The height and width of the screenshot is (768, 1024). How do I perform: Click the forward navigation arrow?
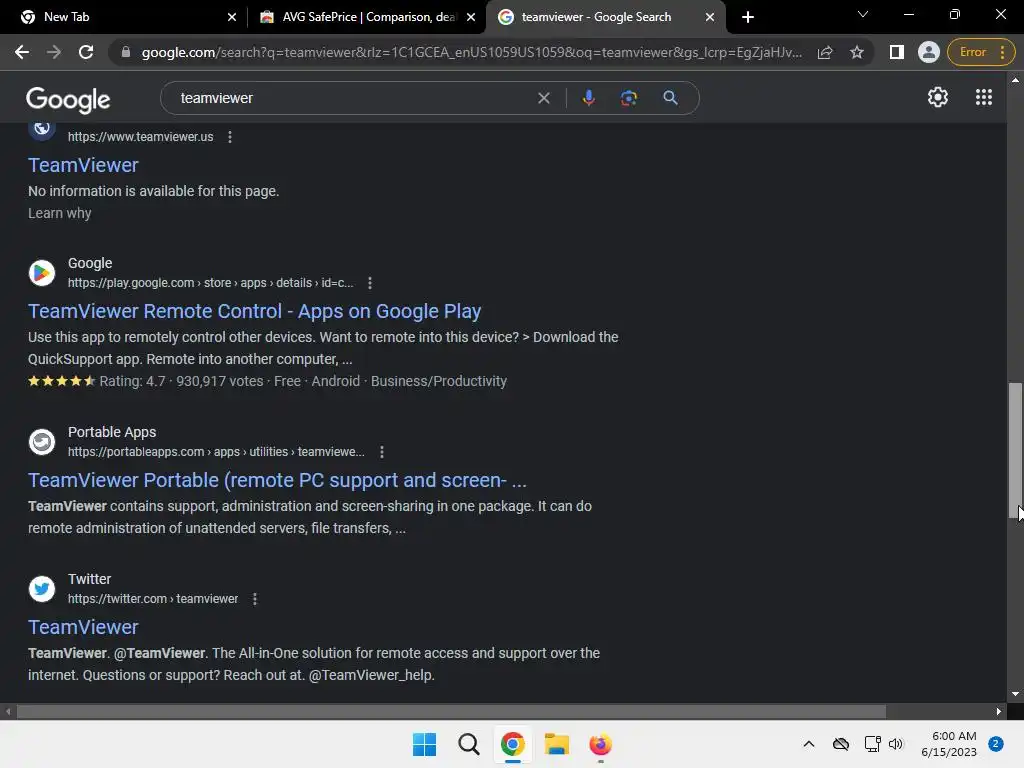click(x=54, y=52)
